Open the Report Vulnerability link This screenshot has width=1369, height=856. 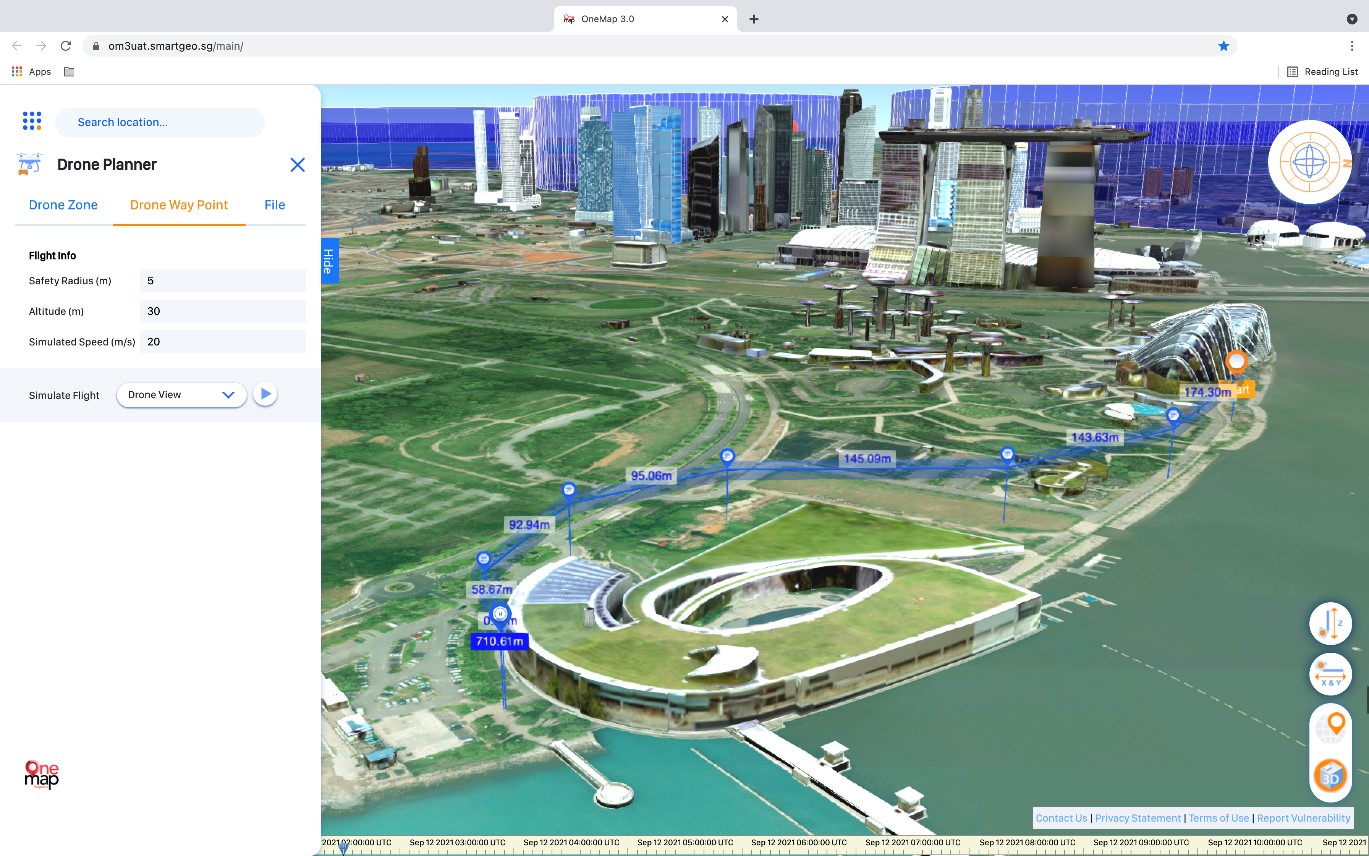1303,818
